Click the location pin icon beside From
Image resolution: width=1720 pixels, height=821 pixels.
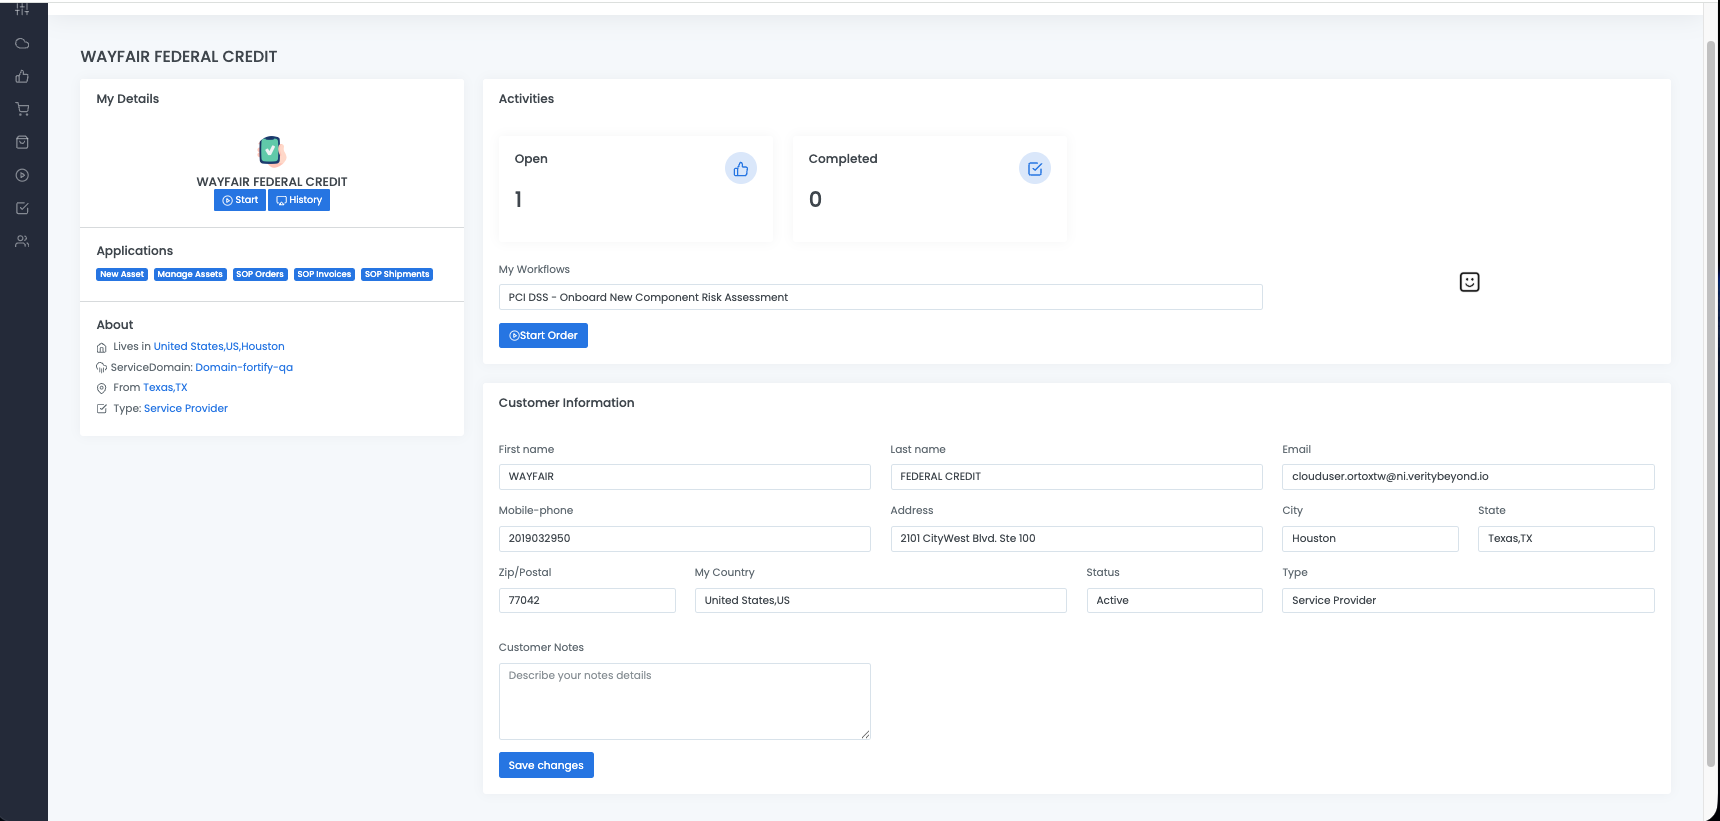[101, 388]
